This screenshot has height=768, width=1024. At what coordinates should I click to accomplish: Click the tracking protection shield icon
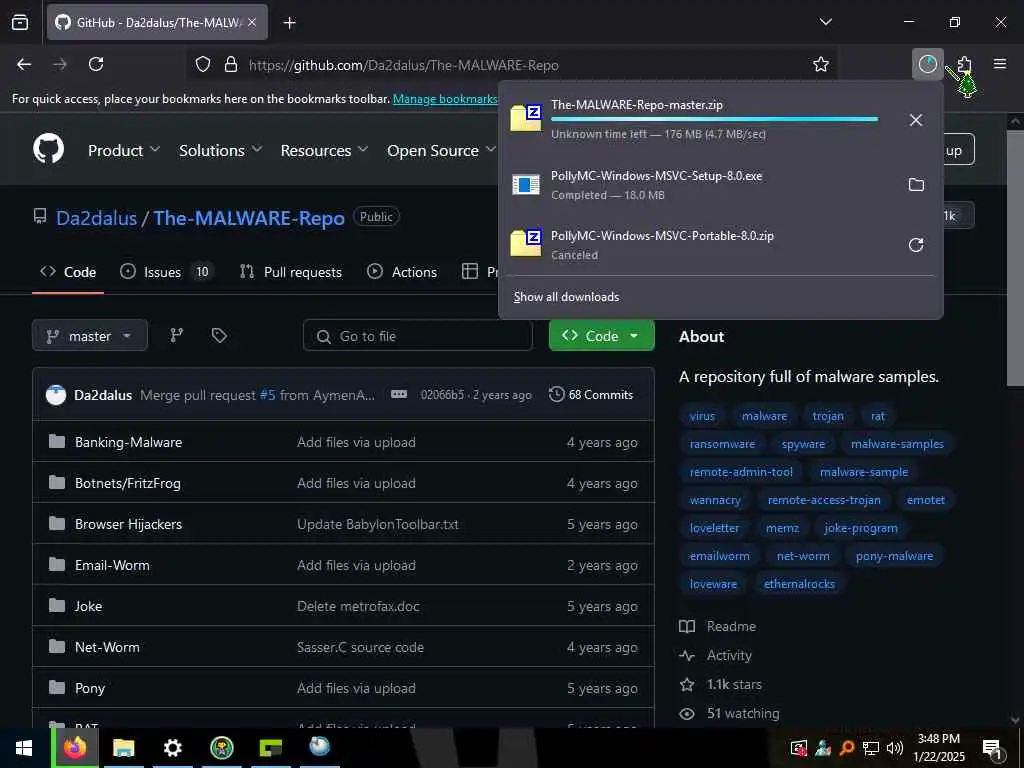tap(203, 64)
